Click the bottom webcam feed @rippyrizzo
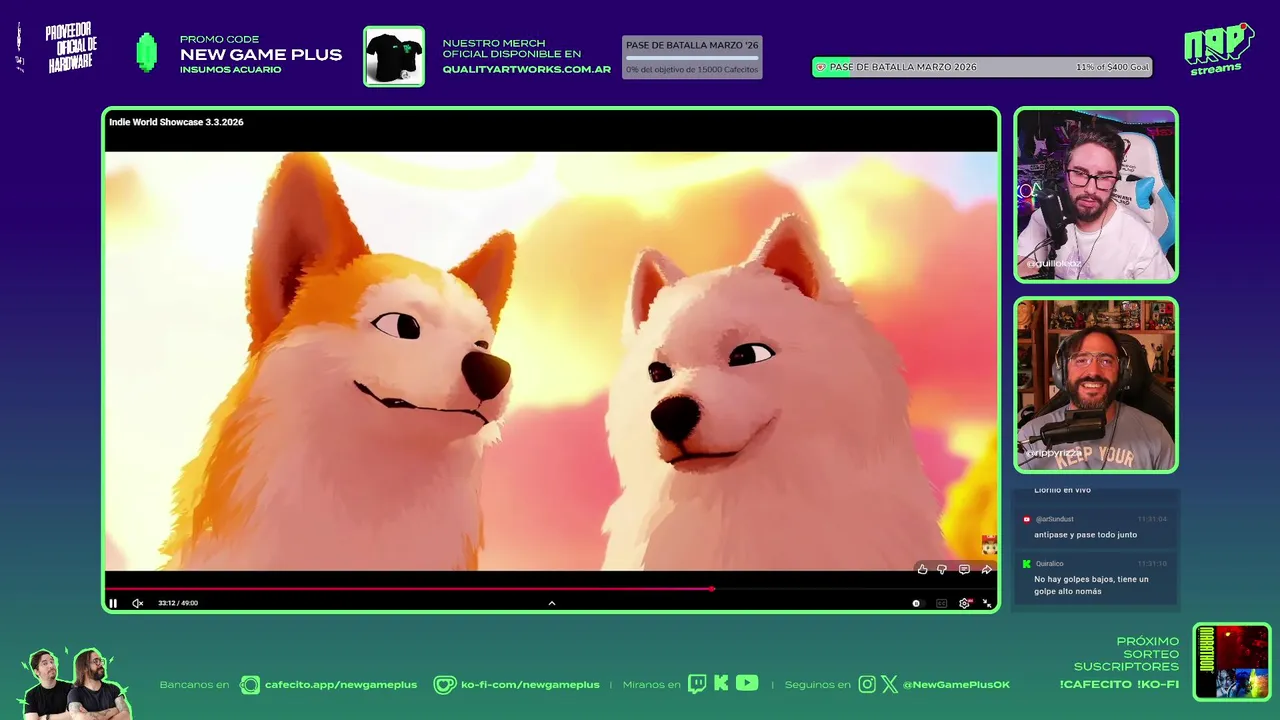Screen dimensions: 1280x720 1096,385
